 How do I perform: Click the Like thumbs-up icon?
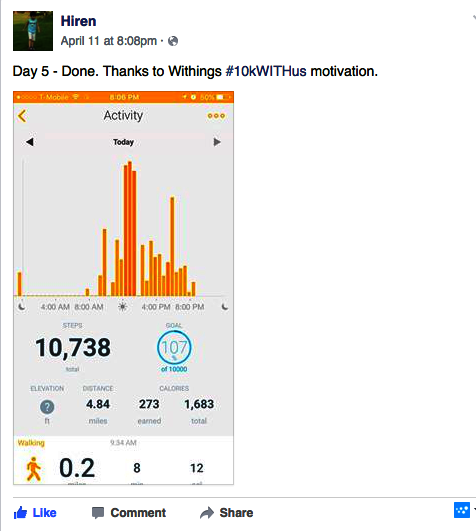[x=20, y=513]
